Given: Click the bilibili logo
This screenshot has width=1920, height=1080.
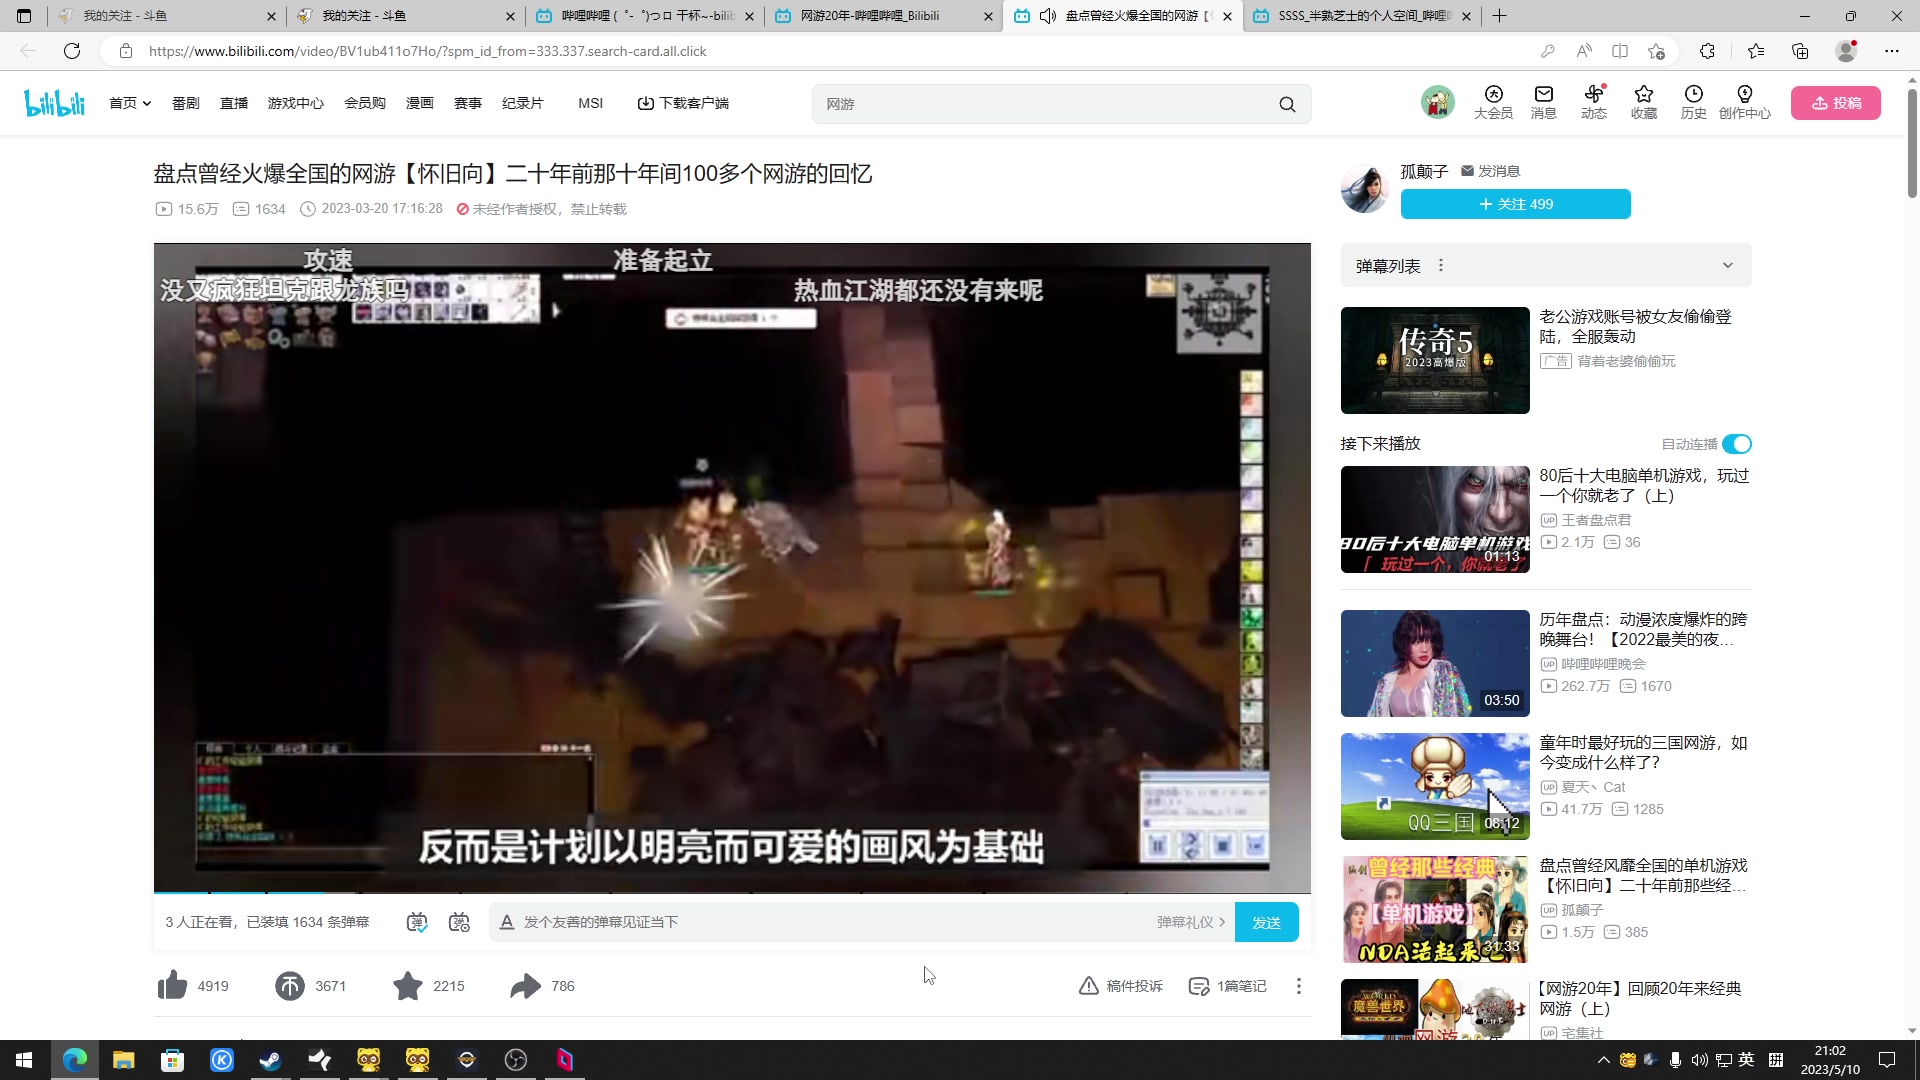Looking at the screenshot, I should tap(54, 103).
